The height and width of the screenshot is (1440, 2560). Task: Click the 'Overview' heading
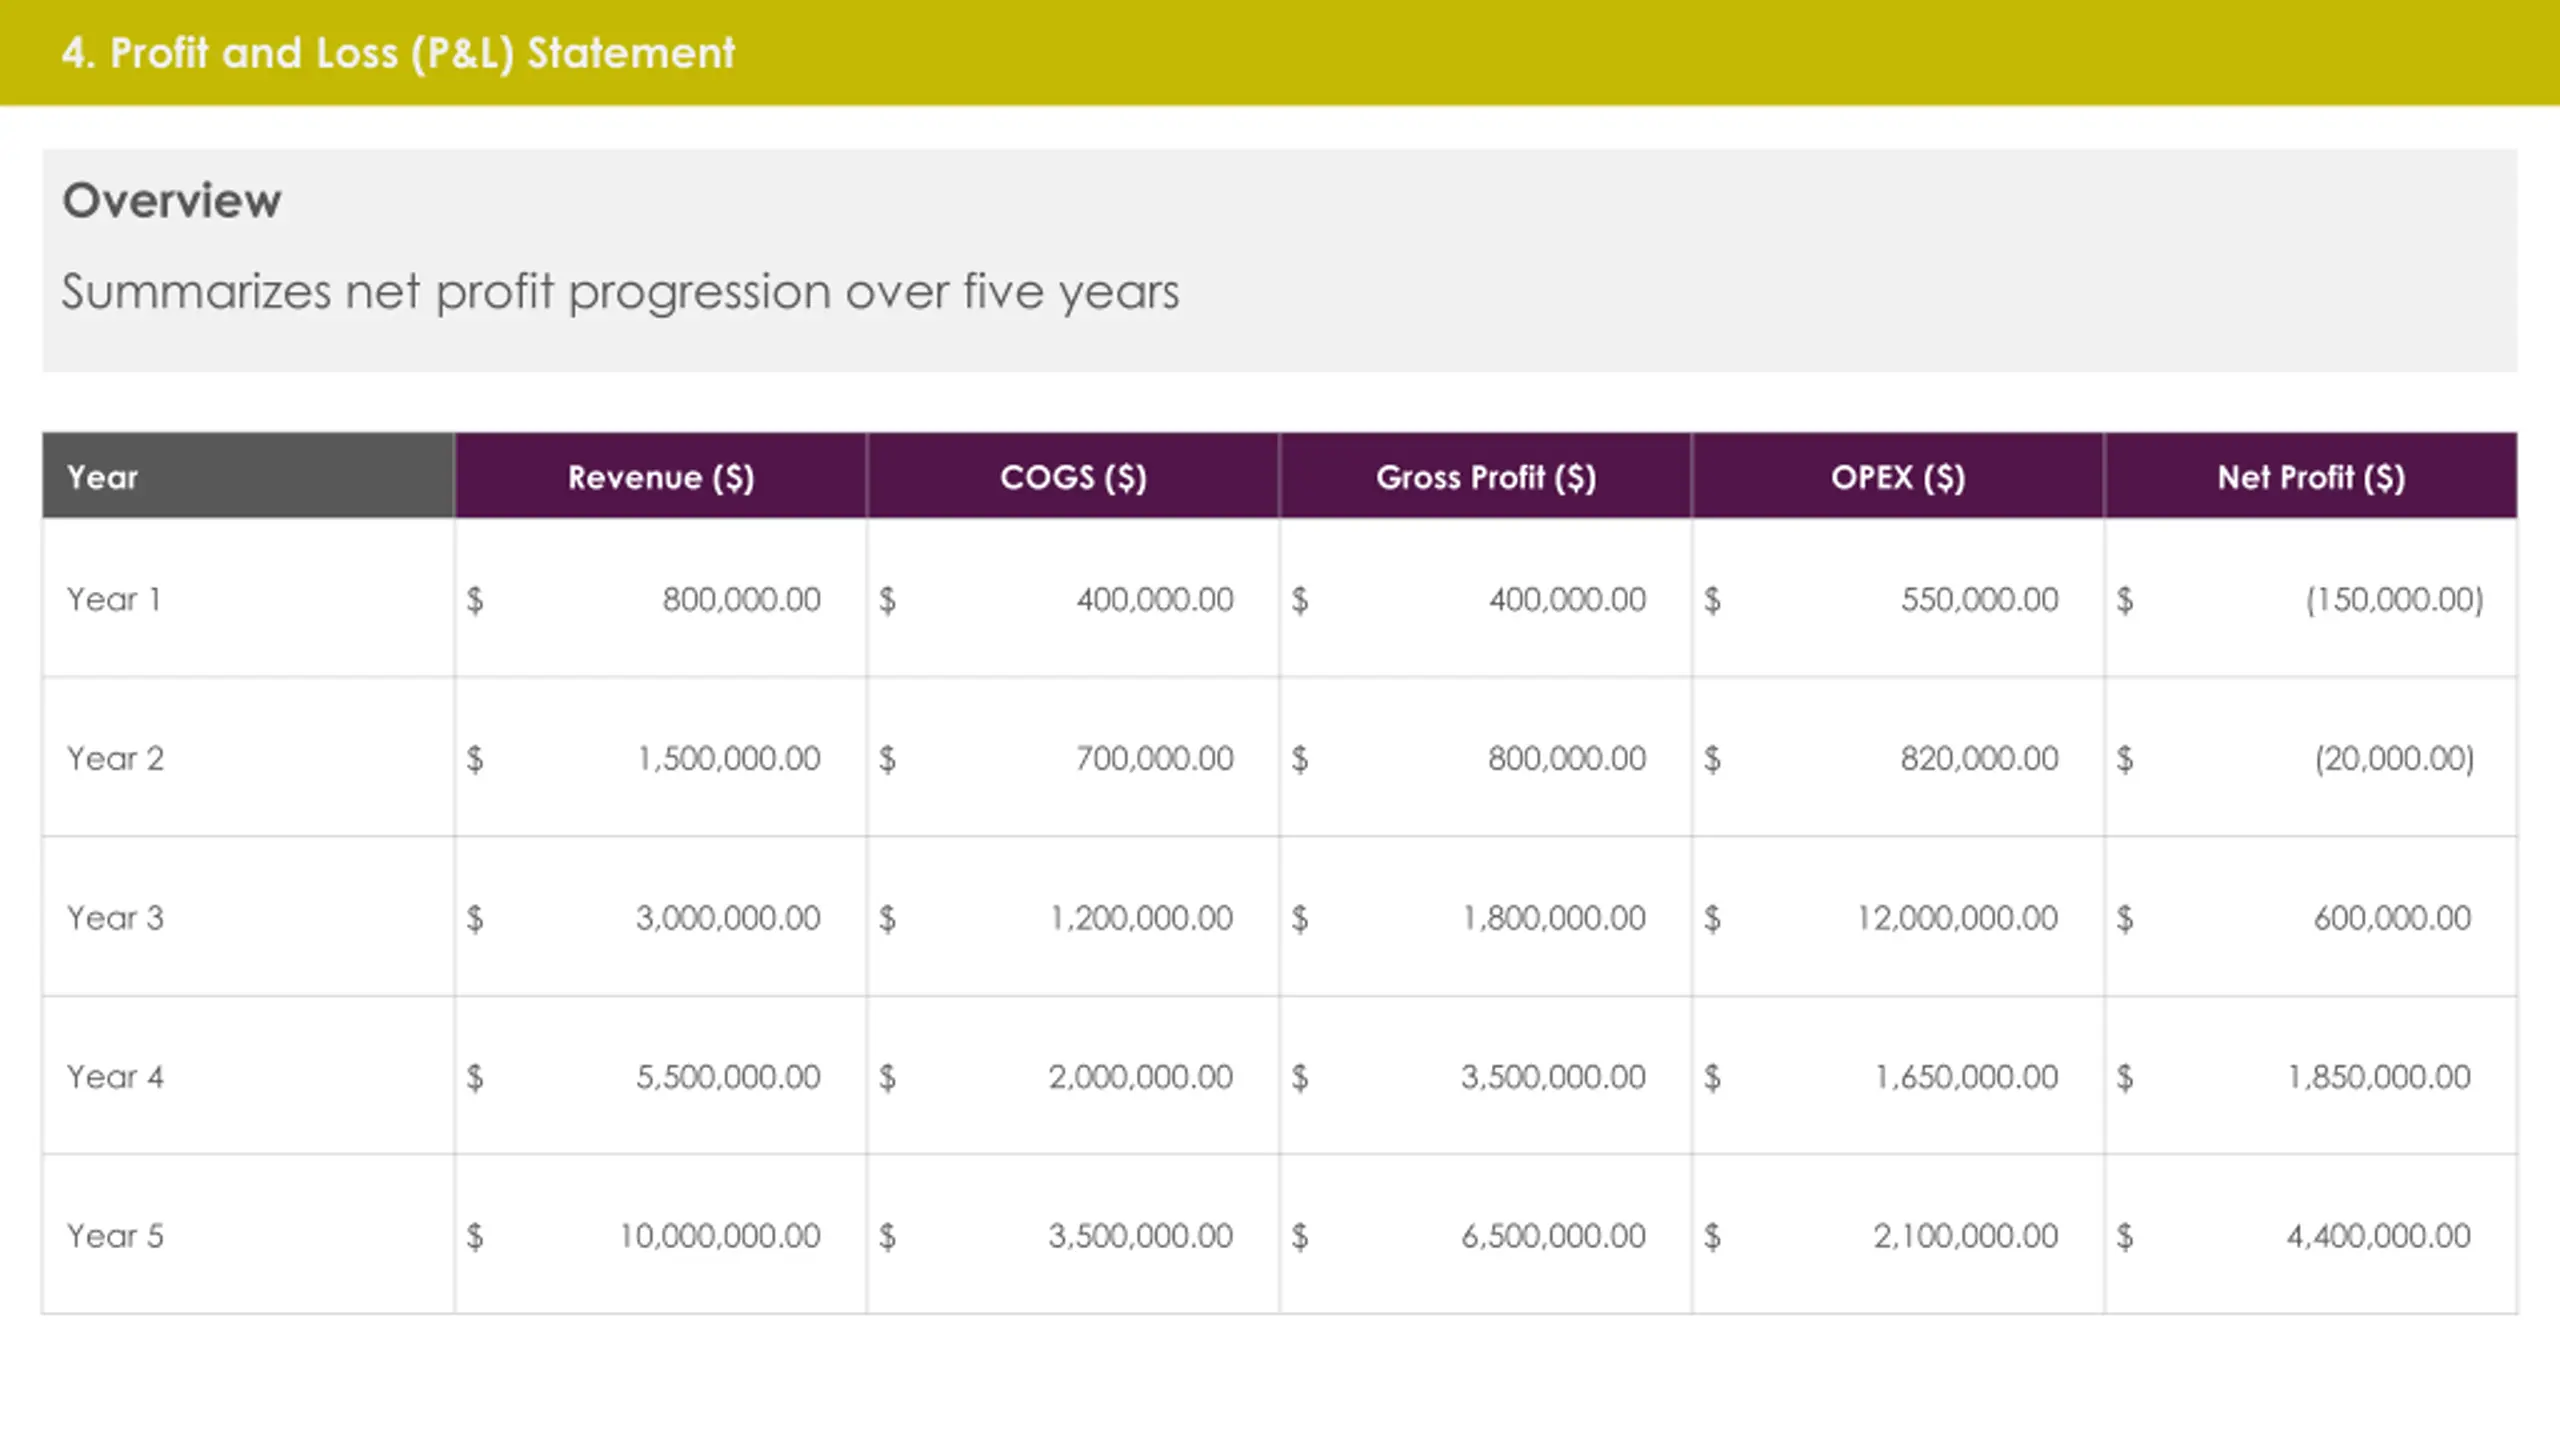coord(172,200)
